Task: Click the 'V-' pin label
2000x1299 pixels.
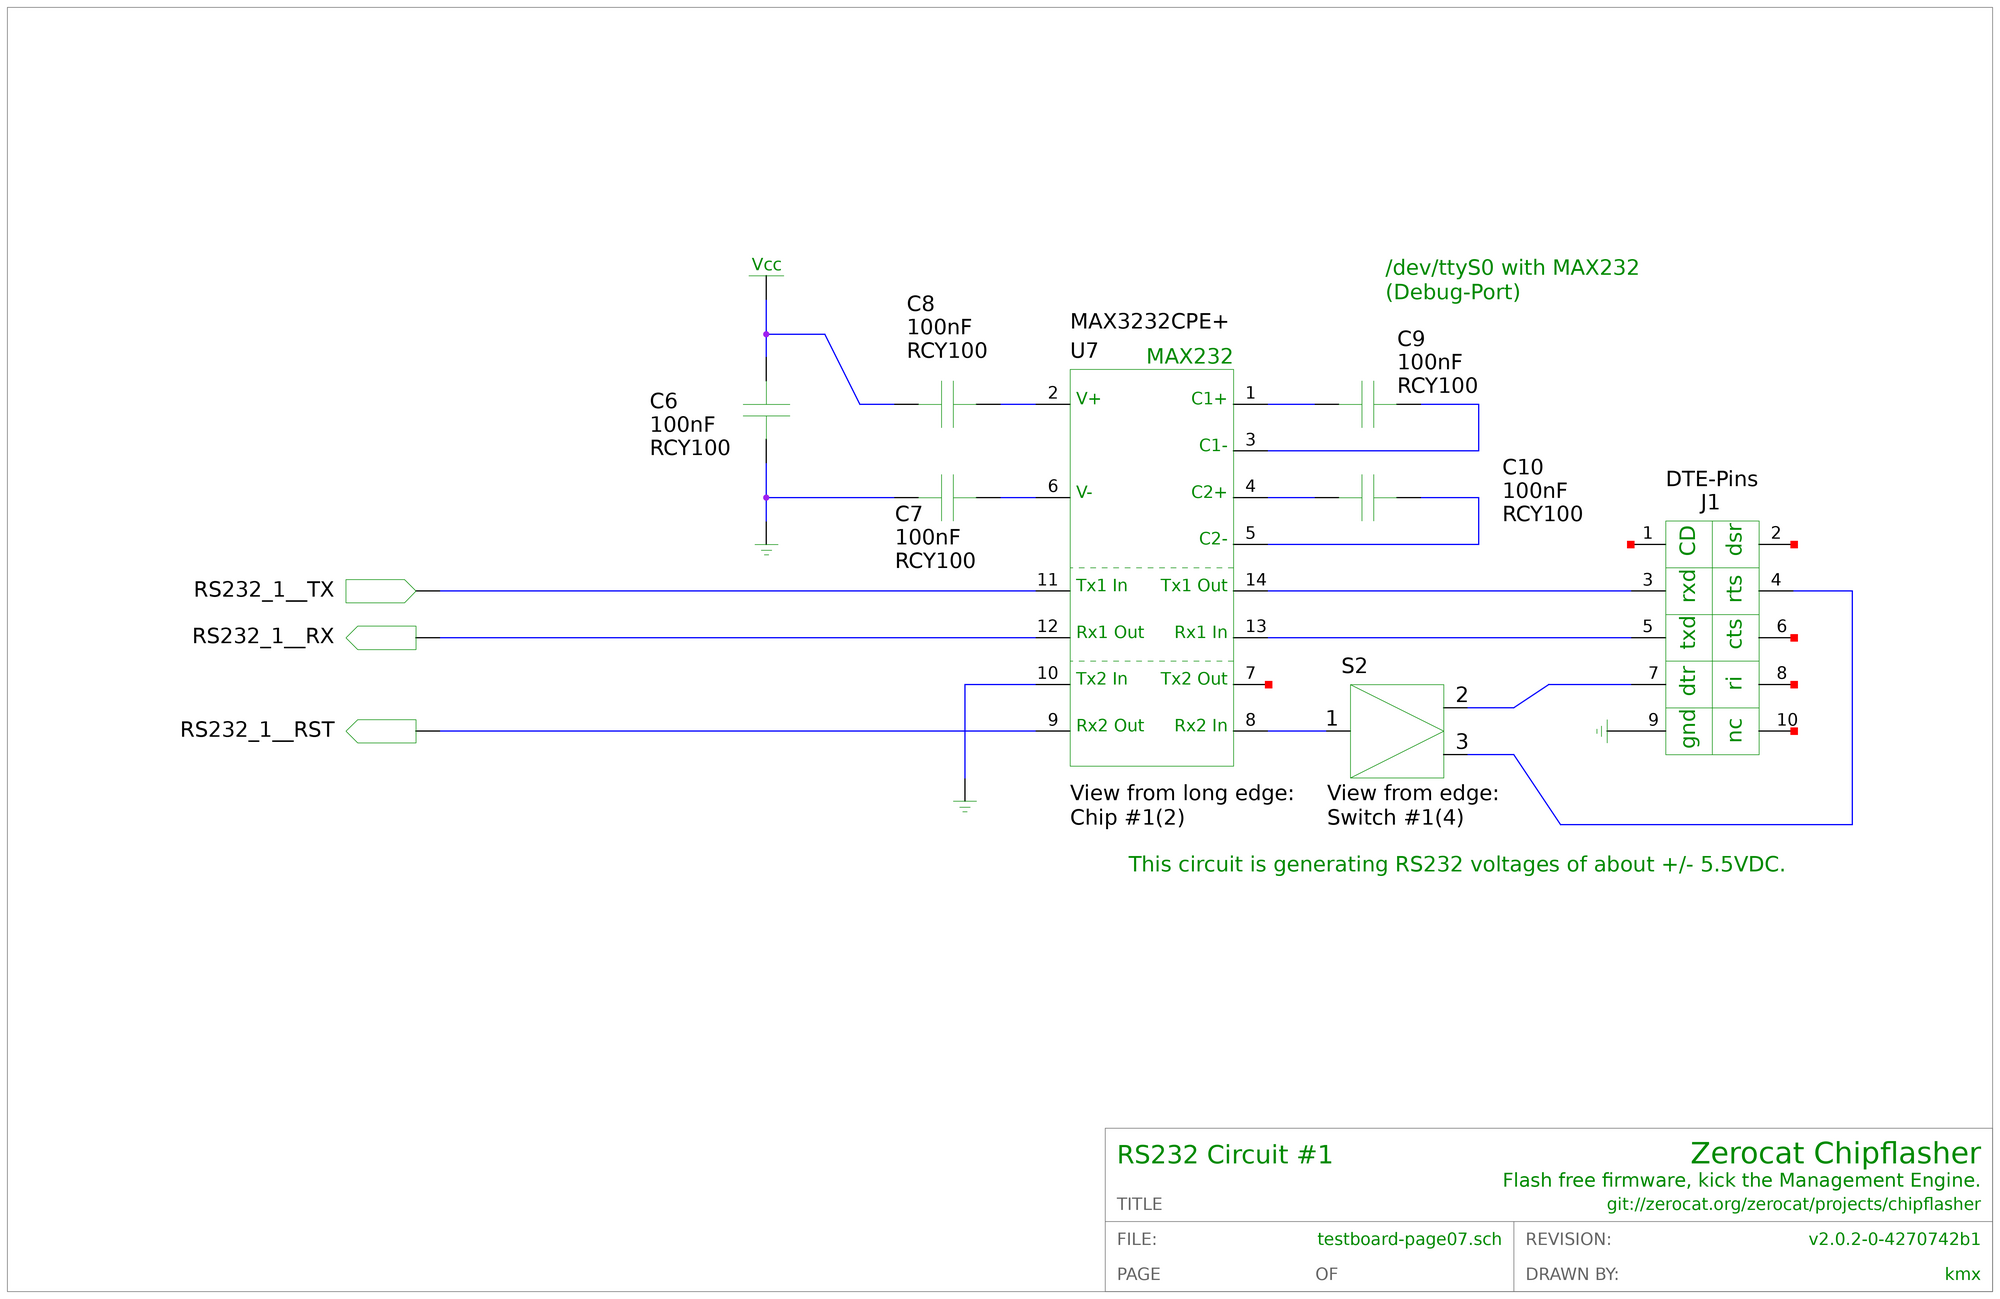Action: click(x=1084, y=492)
